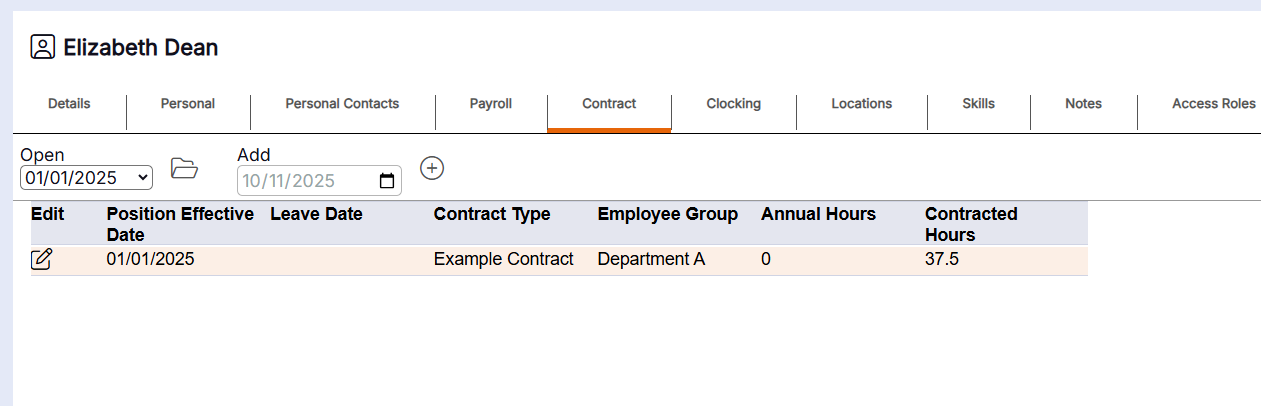
Task: Switch to the Locations tab
Action: coord(861,104)
